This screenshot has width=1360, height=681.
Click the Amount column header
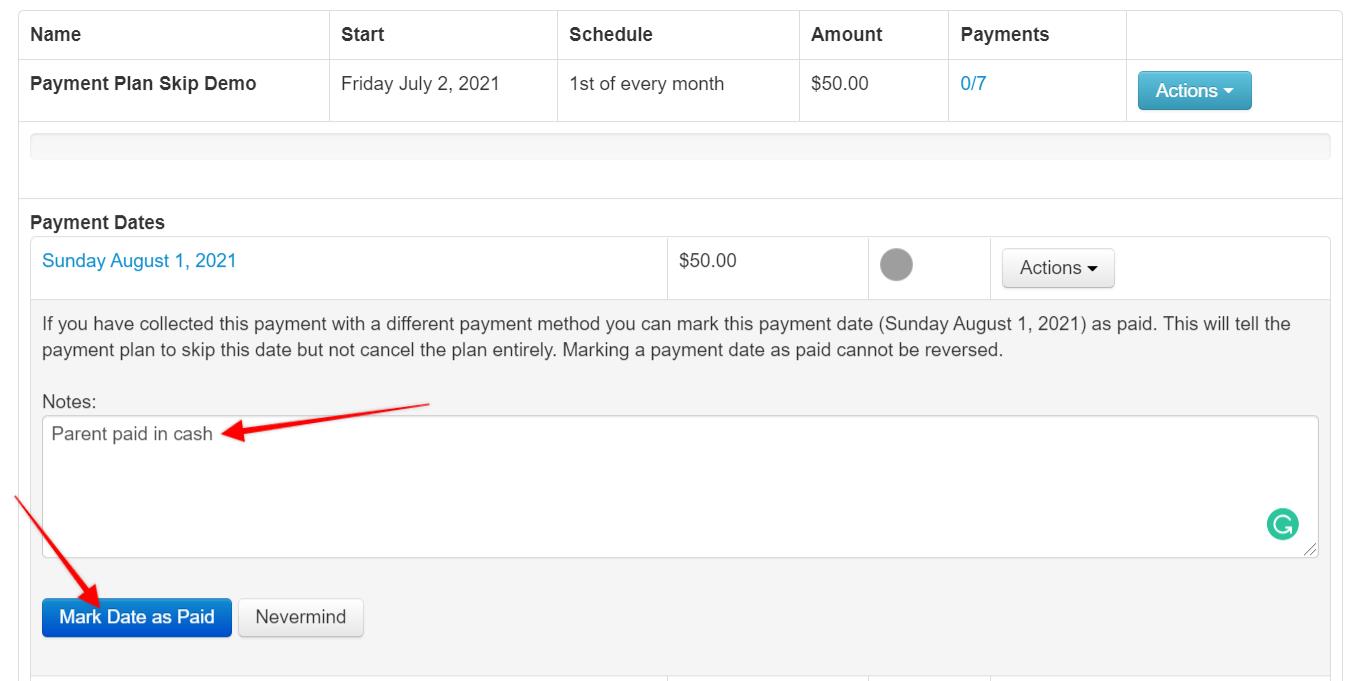pyautogui.click(x=846, y=35)
